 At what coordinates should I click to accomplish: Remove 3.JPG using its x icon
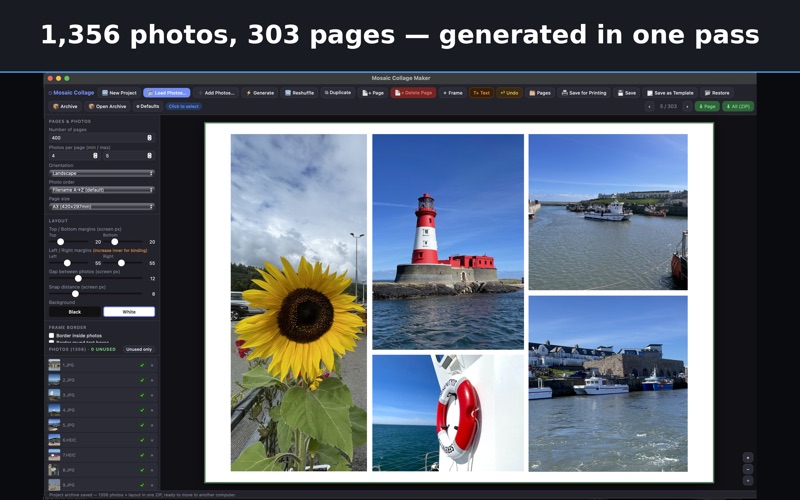coord(152,395)
